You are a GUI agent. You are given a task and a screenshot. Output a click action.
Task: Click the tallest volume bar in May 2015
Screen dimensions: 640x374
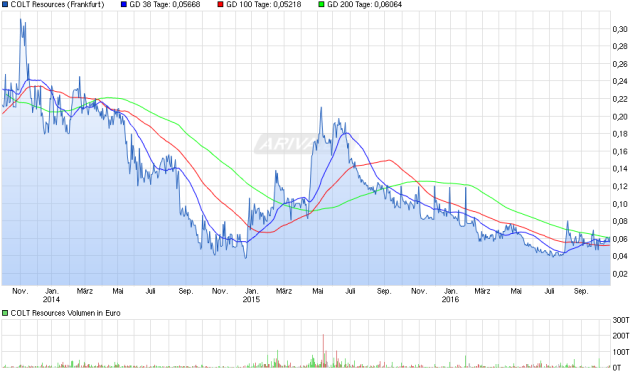click(323, 351)
